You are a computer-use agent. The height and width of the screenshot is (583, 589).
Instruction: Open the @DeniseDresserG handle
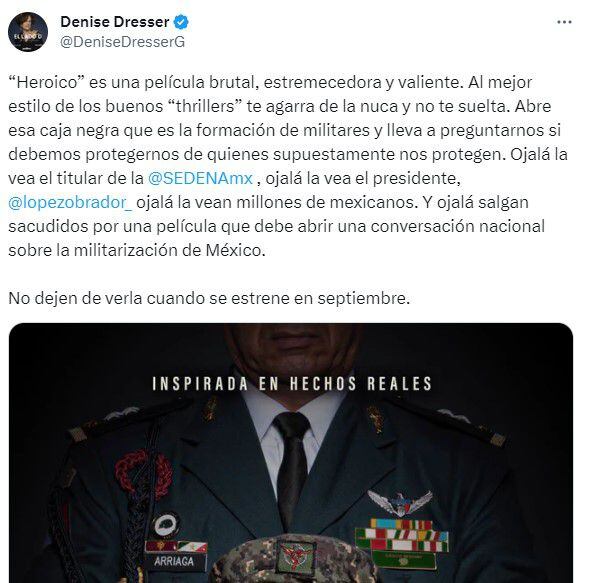pos(122,42)
